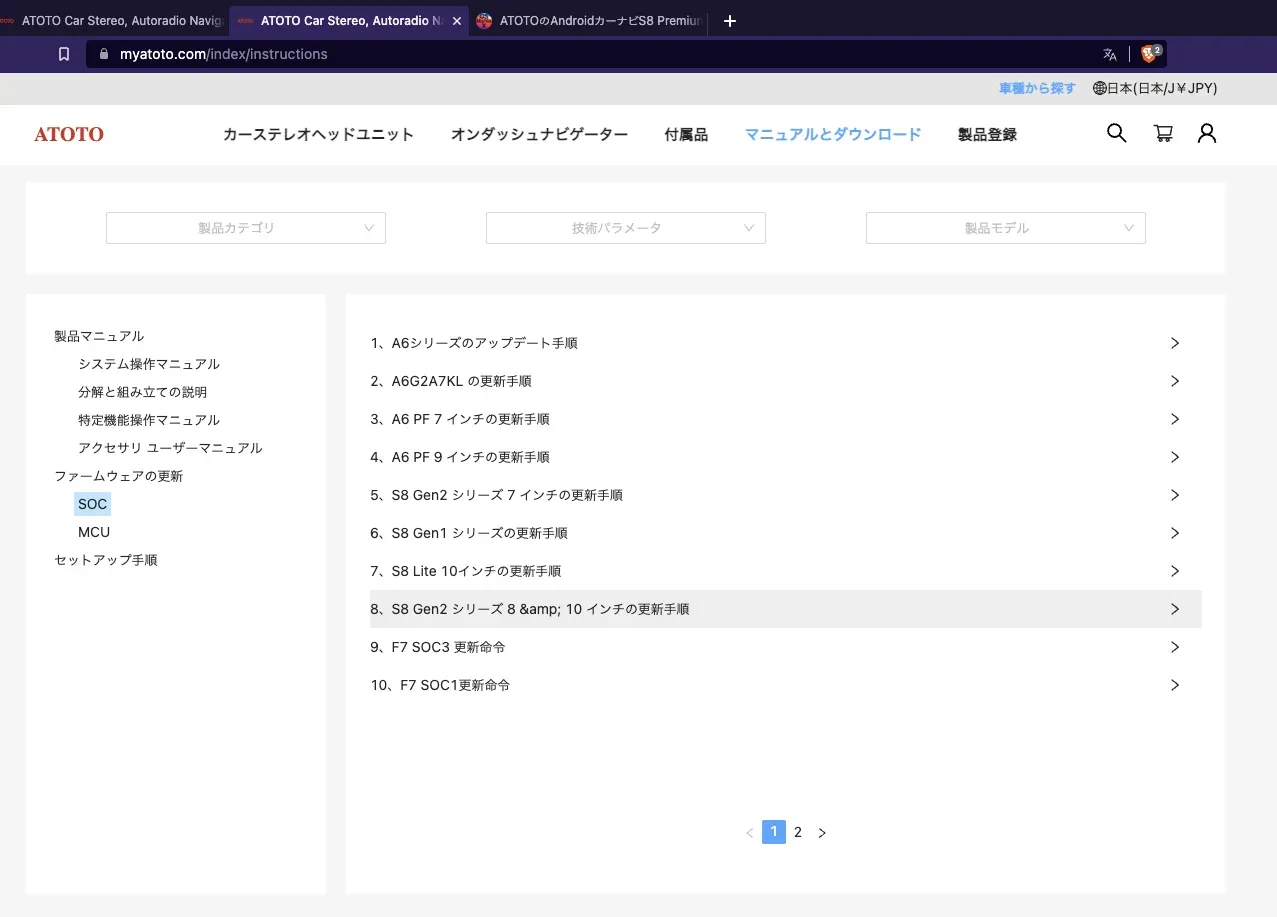Open マニュアルとダウンロード menu
This screenshot has width=1277, height=917.
(833, 134)
